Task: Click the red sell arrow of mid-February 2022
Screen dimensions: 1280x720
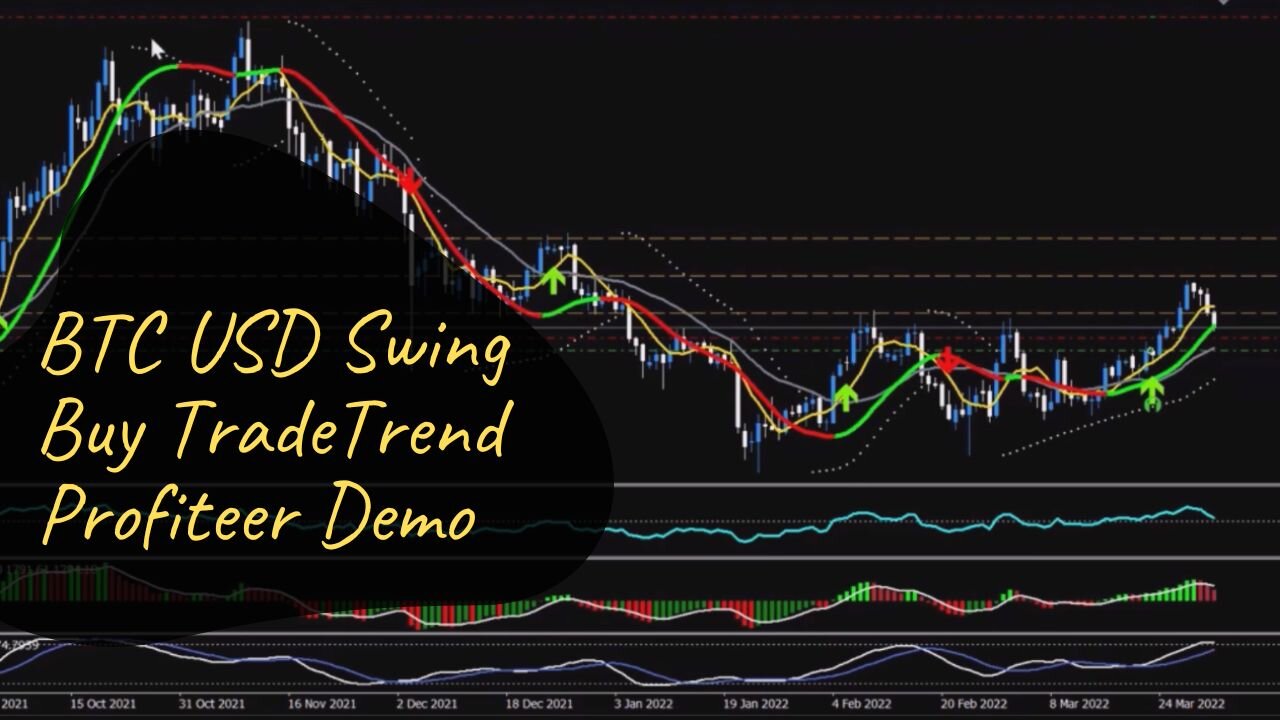Action: (945, 359)
